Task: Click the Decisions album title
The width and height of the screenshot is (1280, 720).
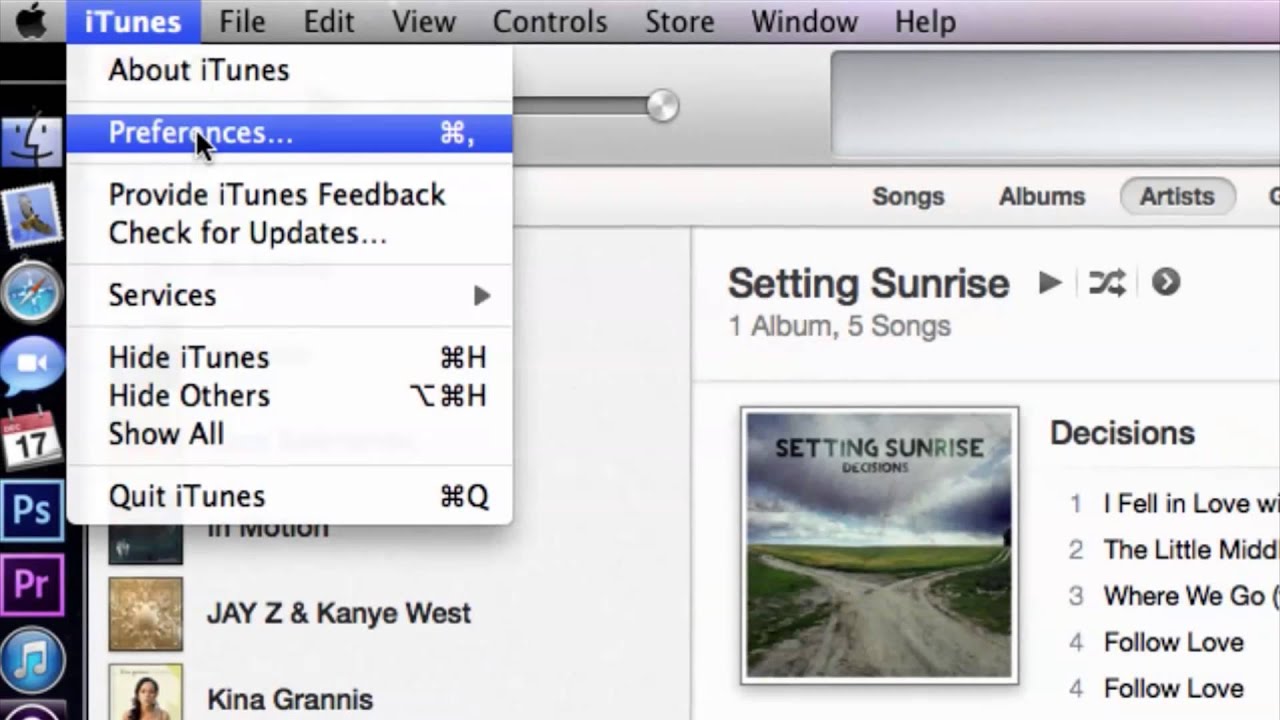Action: (1122, 433)
